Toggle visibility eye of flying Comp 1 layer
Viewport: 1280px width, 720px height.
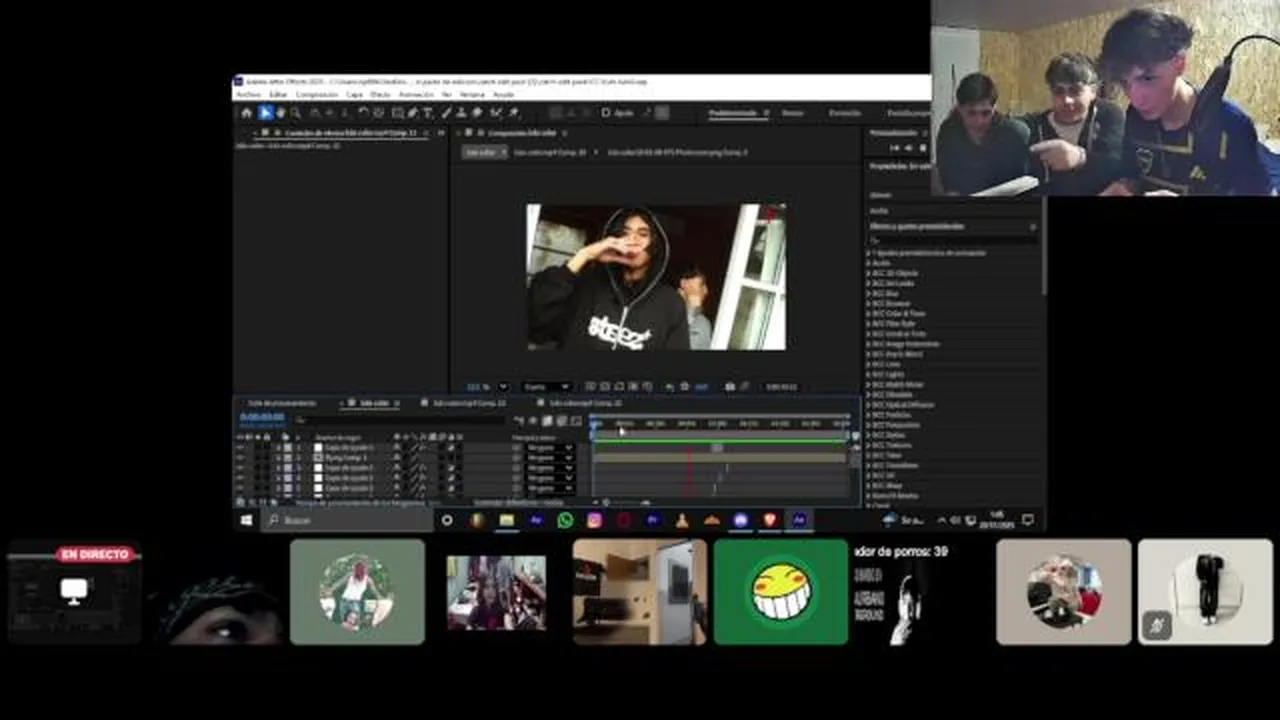click(239, 457)
